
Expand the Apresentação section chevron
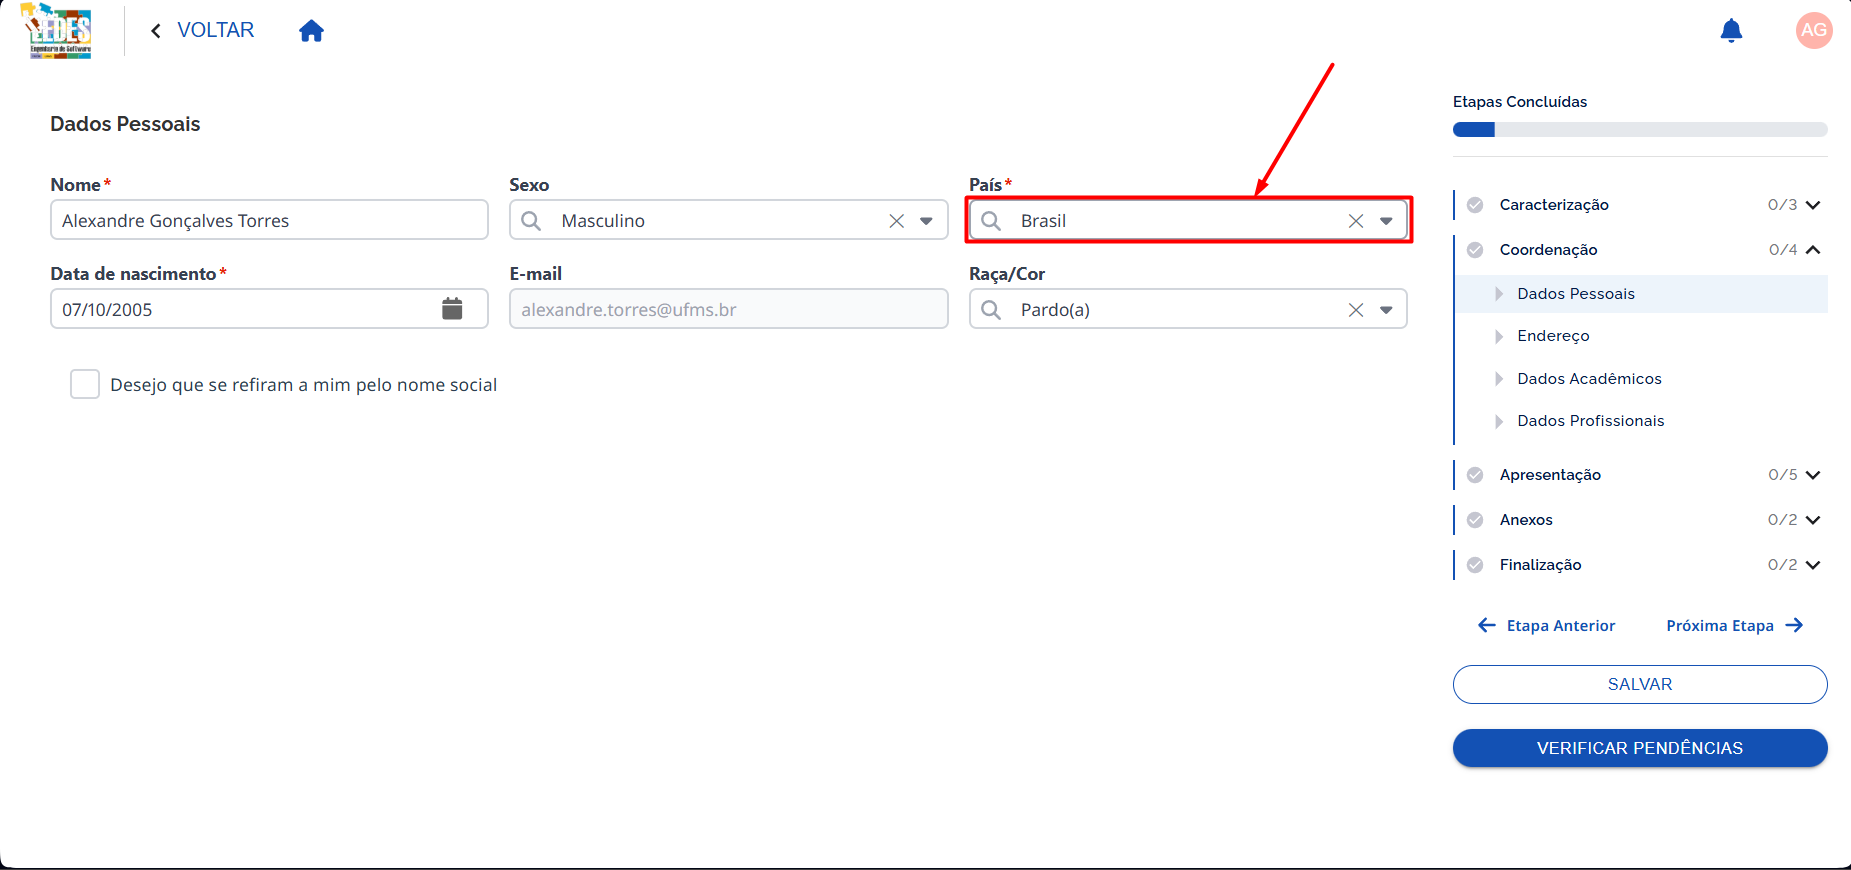point(1813,475)
